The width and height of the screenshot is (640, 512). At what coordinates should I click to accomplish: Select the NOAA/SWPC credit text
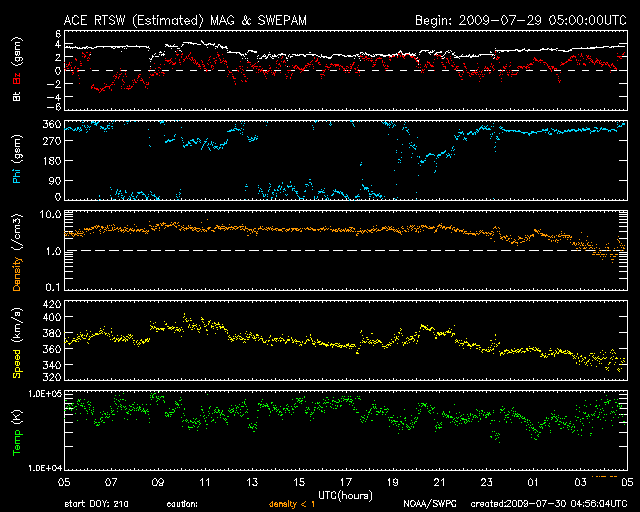(430, 504)
